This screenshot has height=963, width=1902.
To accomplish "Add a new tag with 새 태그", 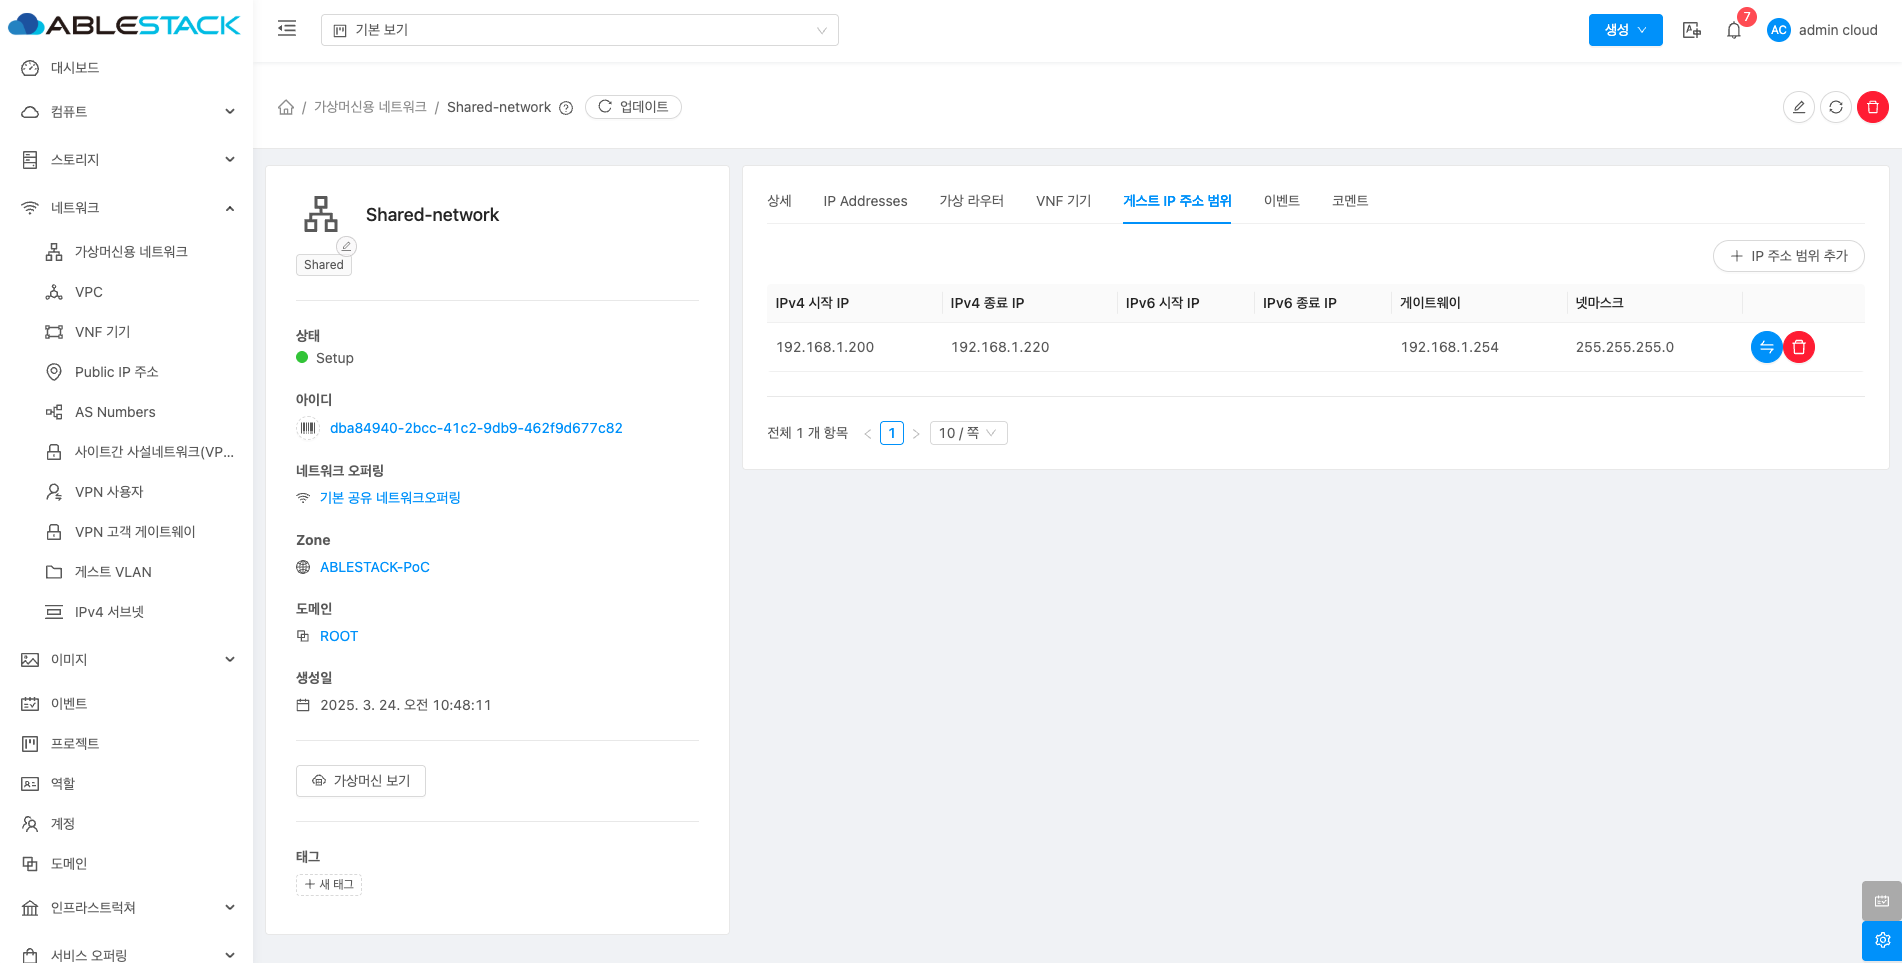I will point(329,885).
